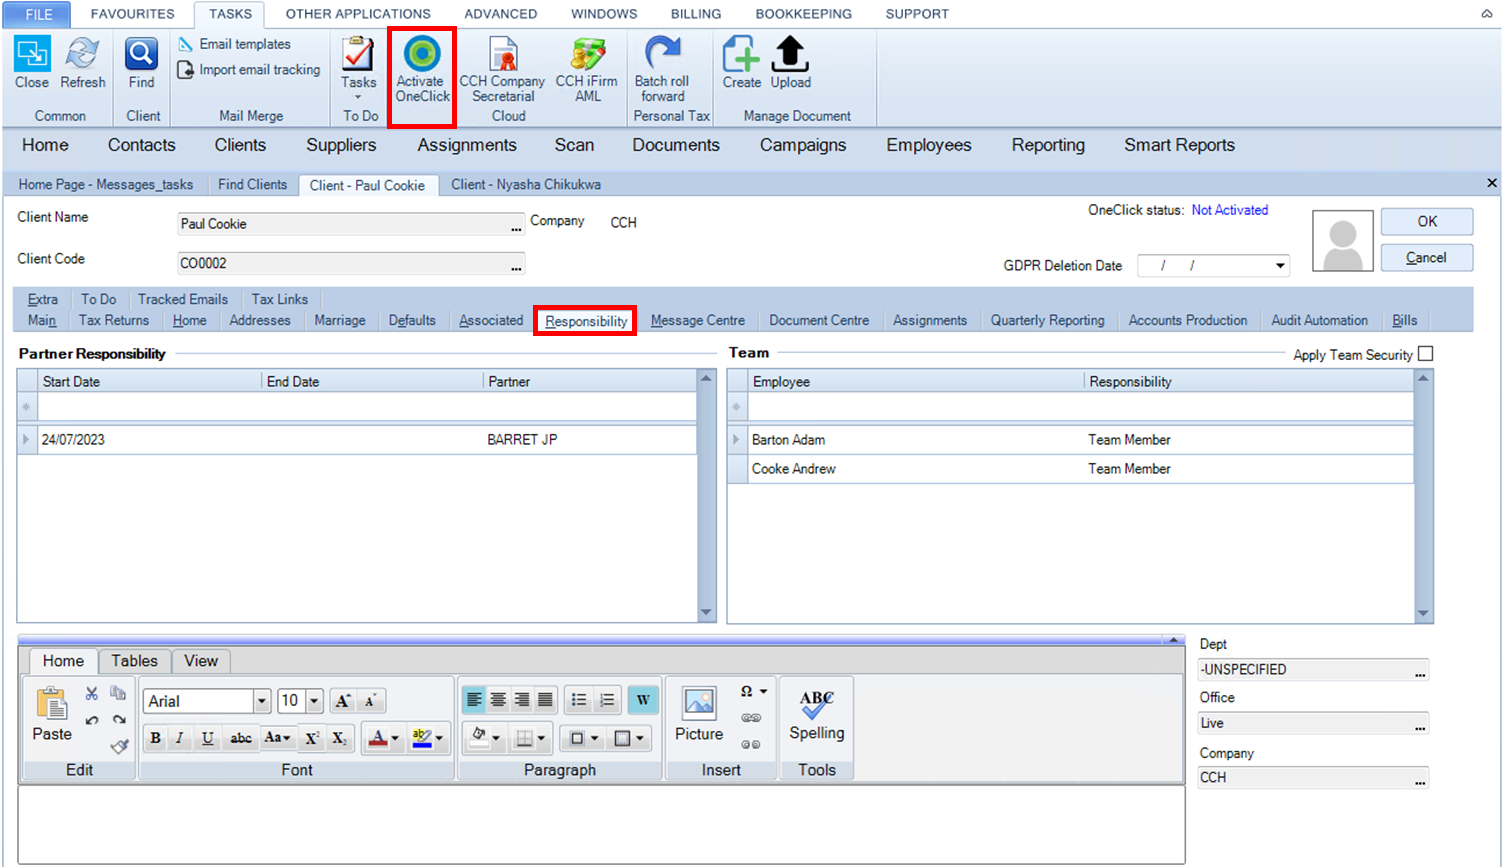The height and width of the screenshot is (867, 1505).
Task: Click the format painter brush icon
Action: pos(119,745)
